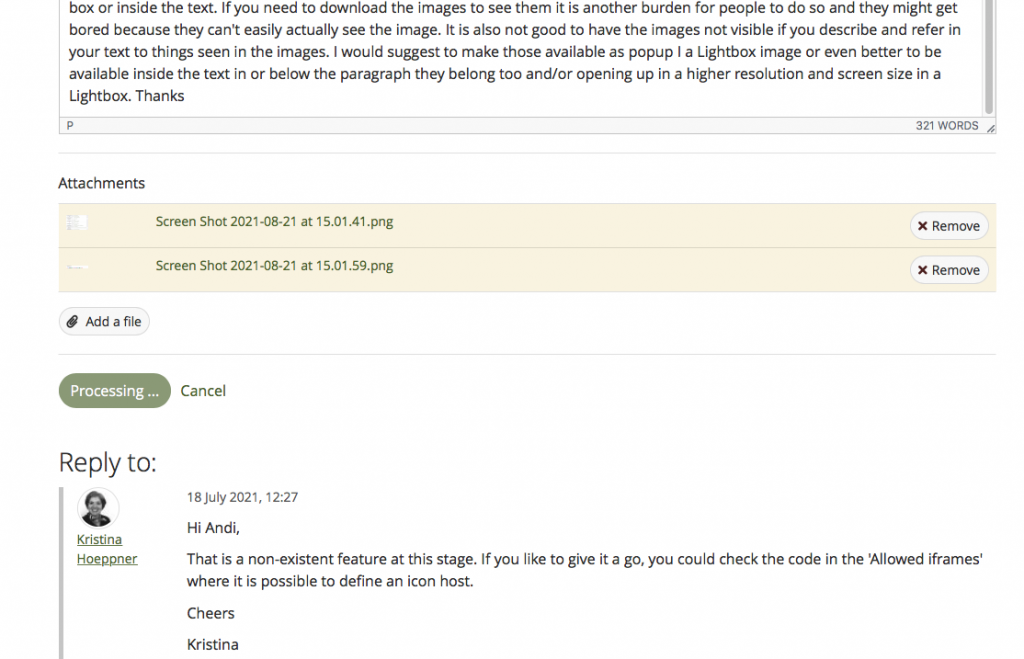Open the Screen Shot 2021-08-21 at 15.01.59.png file link
This screenshot has height=659, width=1024.
[274, 266]
